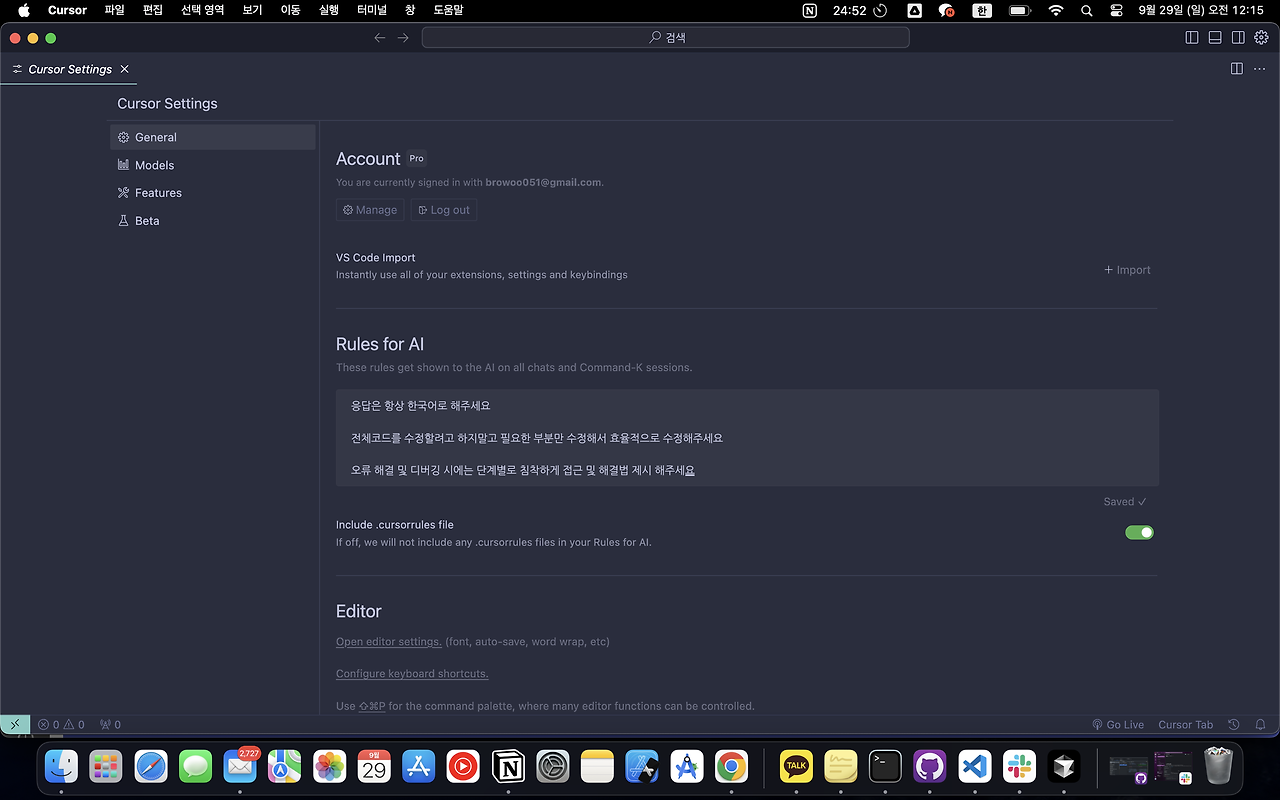This screenshot has height=800, width=1280.
Task: Open the Korean input source menu
Action: click(983, 10)
